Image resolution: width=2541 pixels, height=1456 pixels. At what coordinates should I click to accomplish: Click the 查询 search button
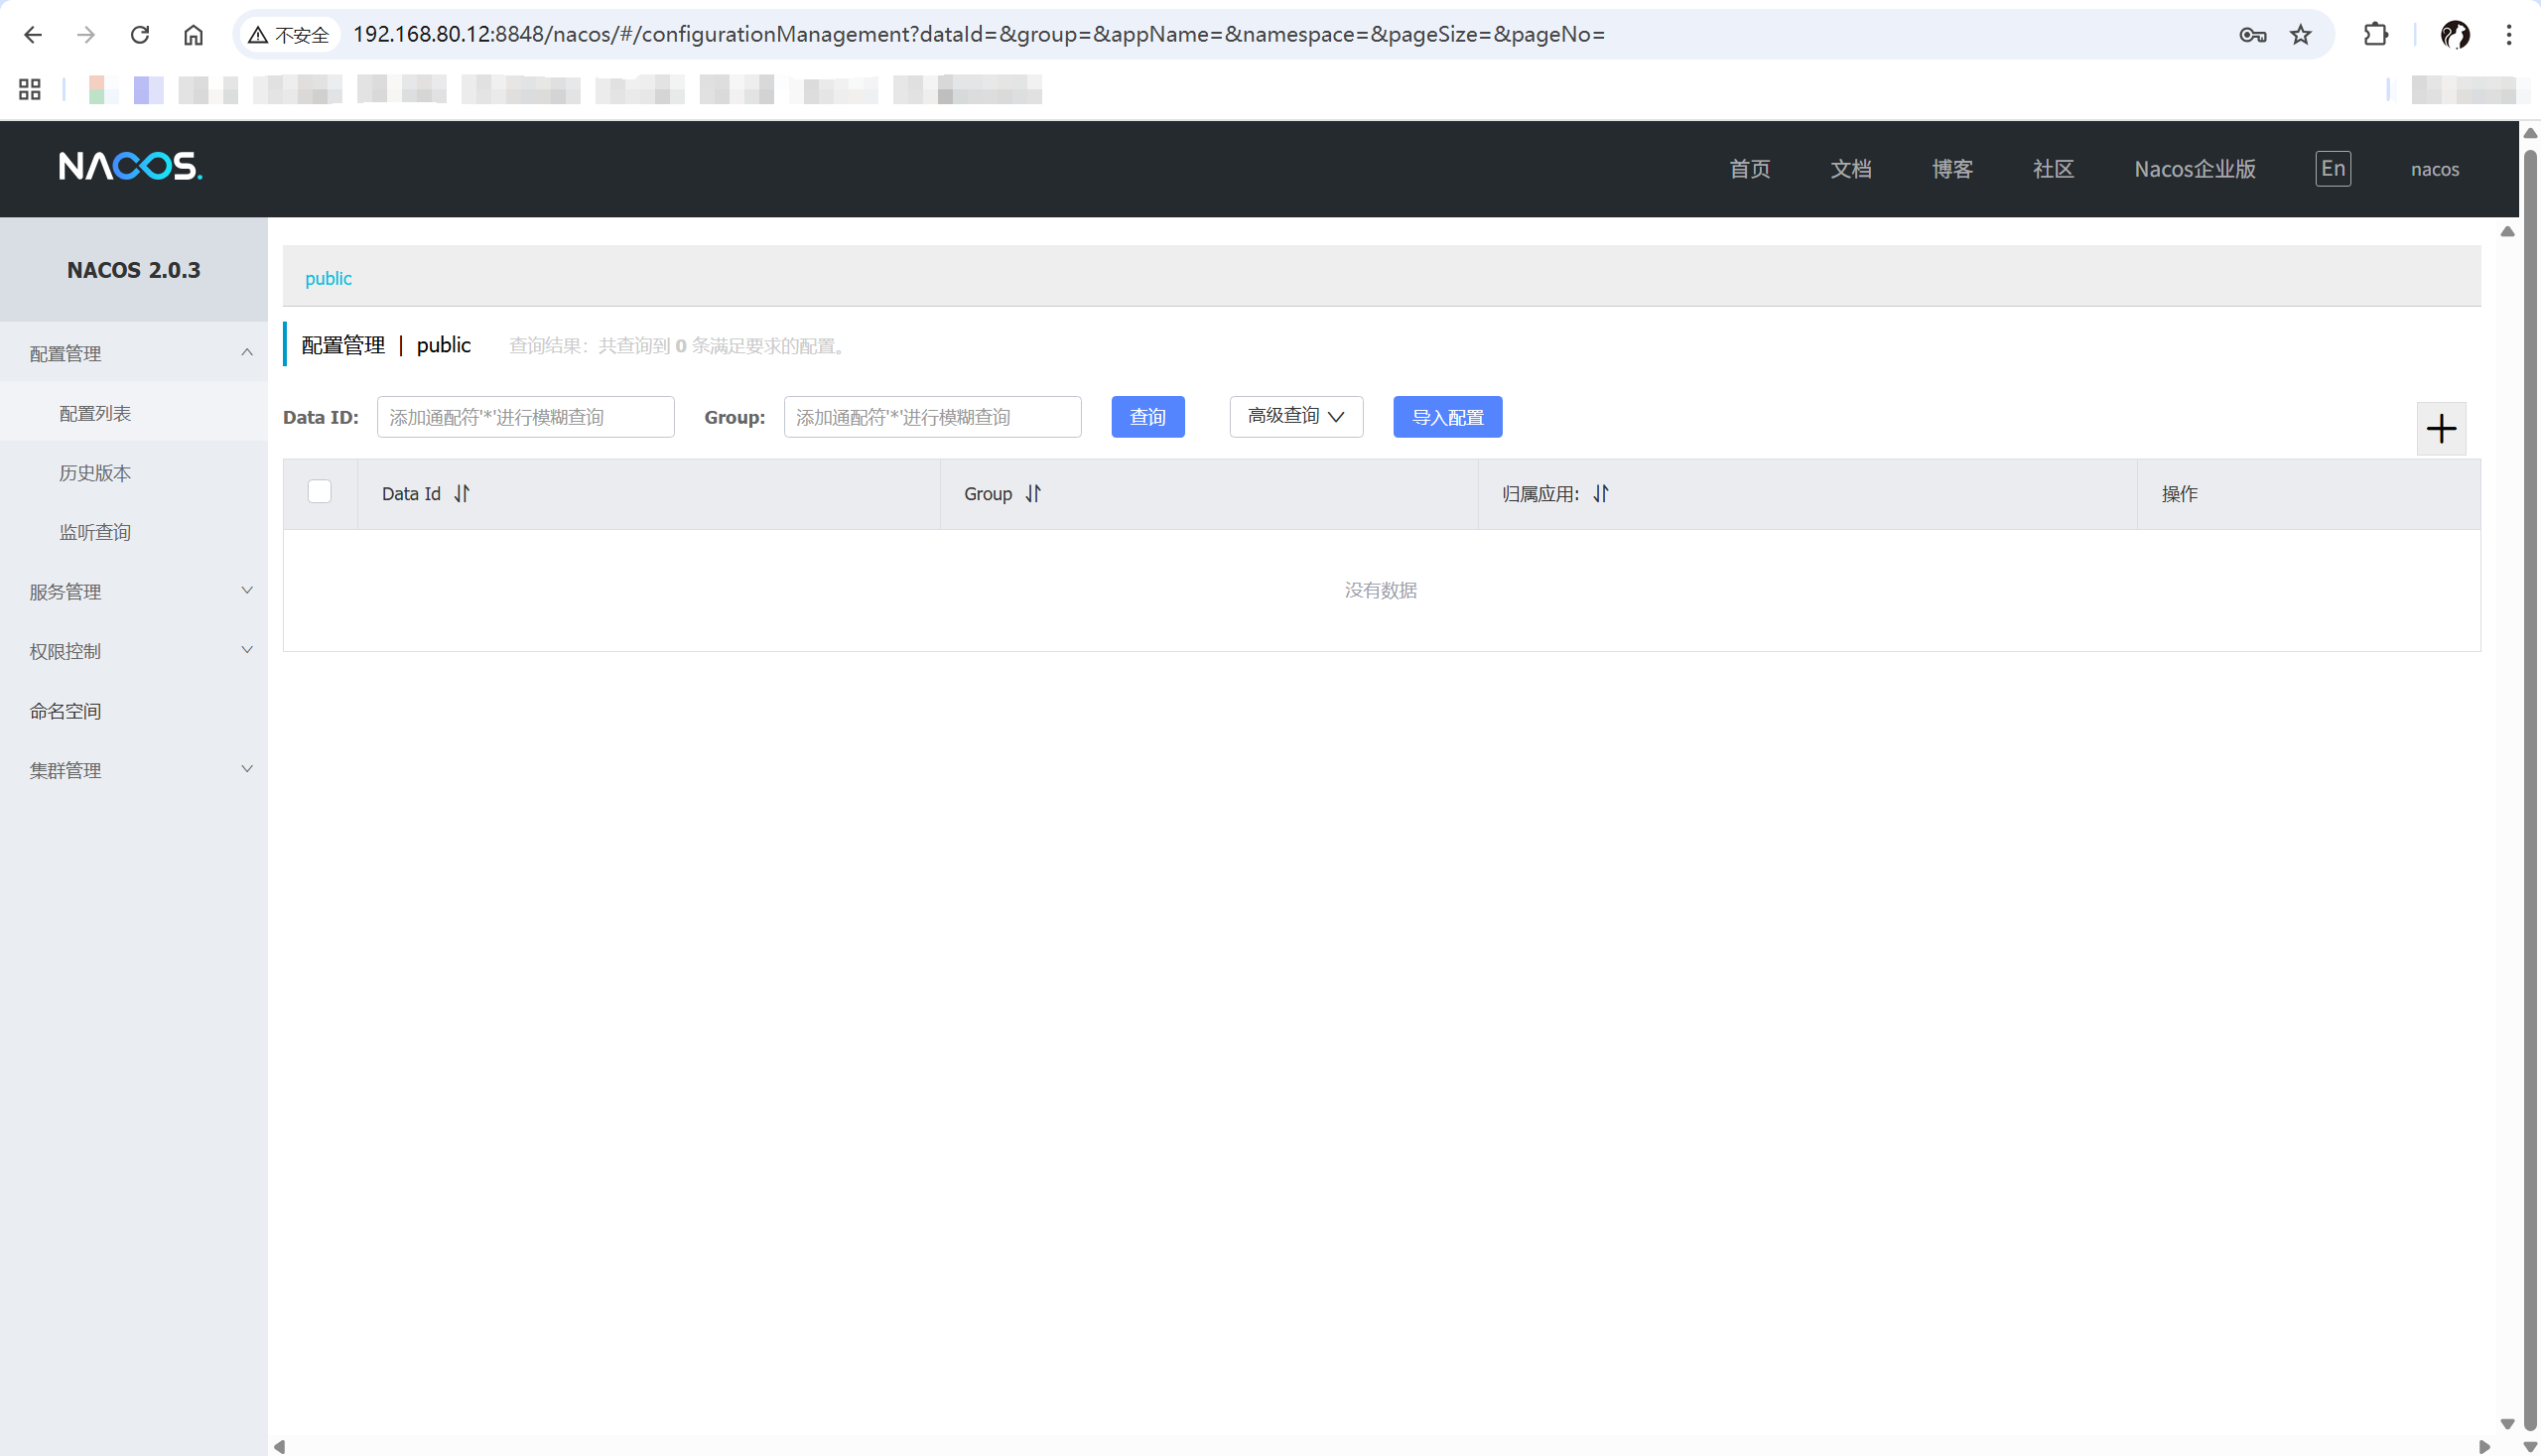point(1147,417)
